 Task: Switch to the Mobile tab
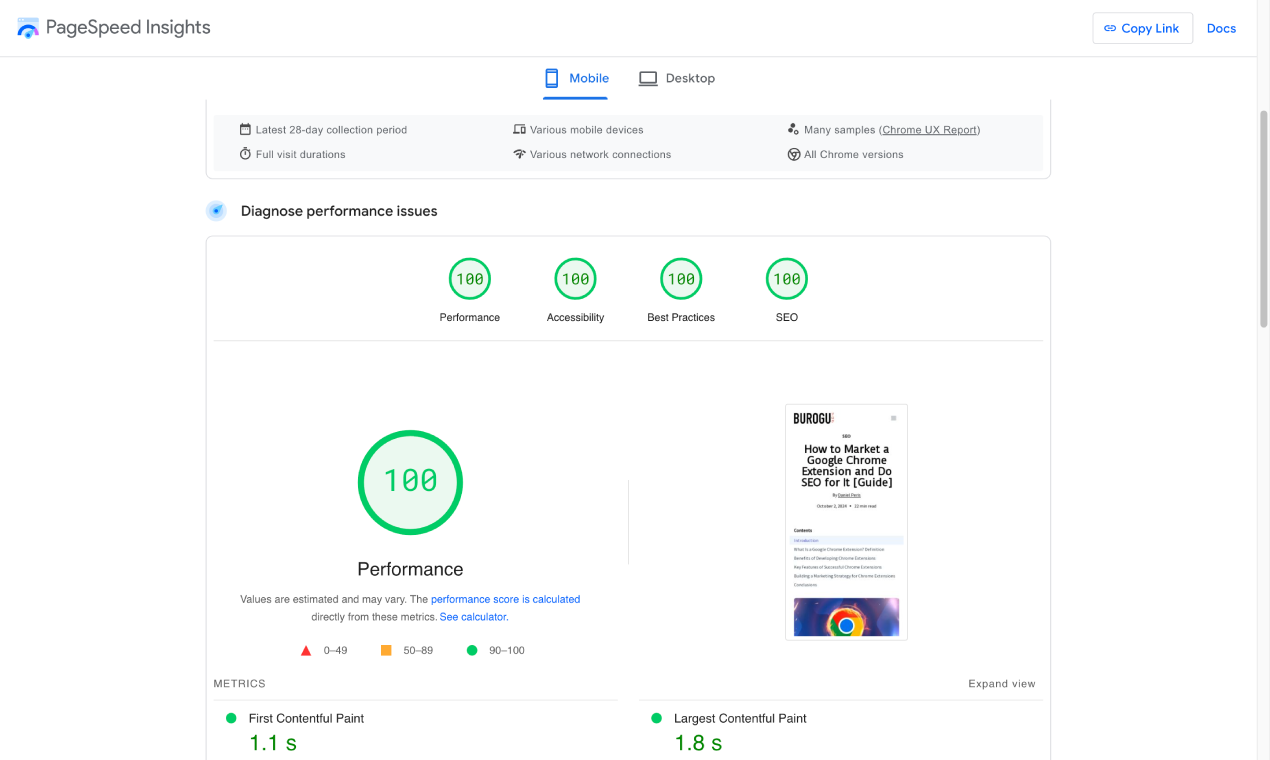tap(576, 78)
